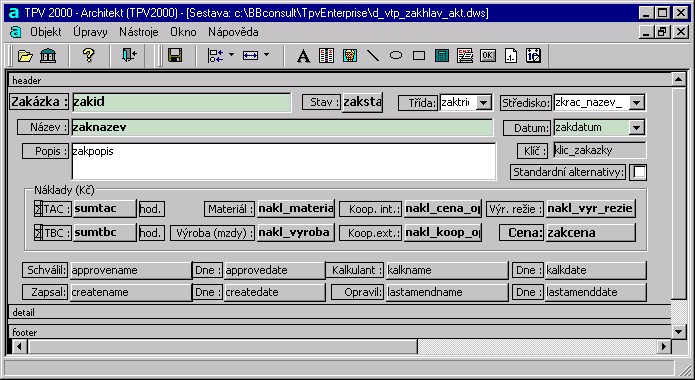Click the Kalkulant : label

[355, 270]
